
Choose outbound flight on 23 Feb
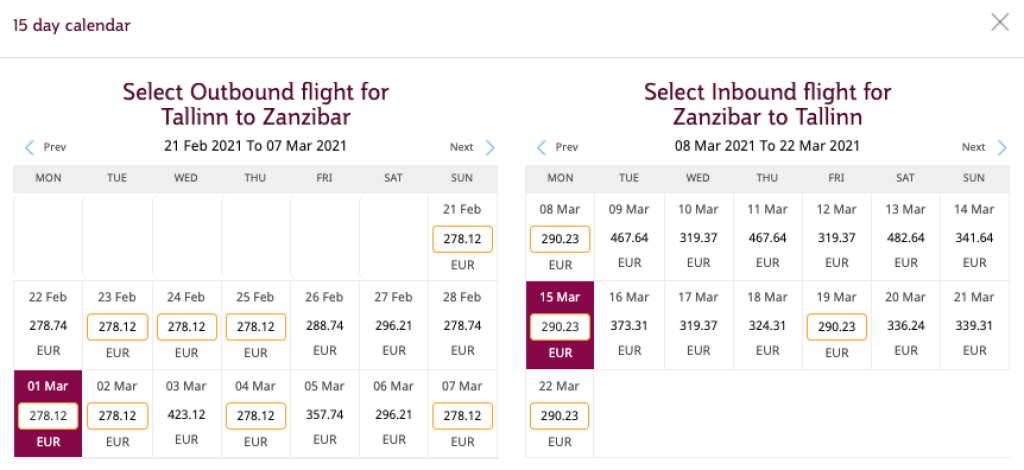(117, 327)
